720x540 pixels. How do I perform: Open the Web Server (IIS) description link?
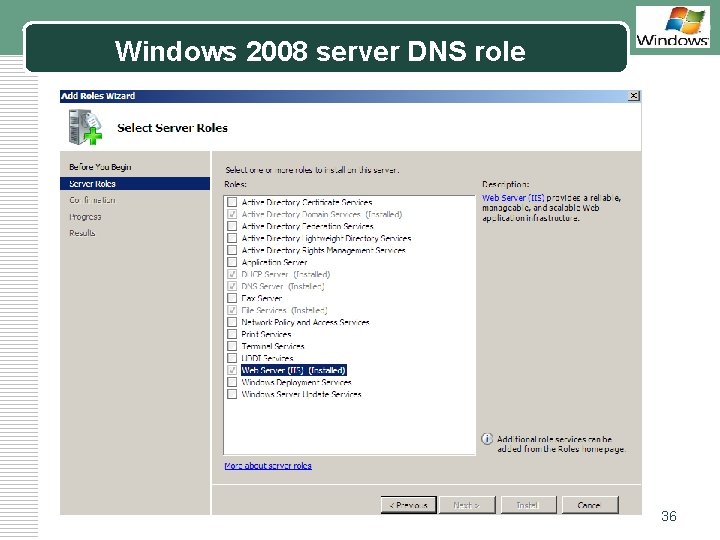coord(513,198)
